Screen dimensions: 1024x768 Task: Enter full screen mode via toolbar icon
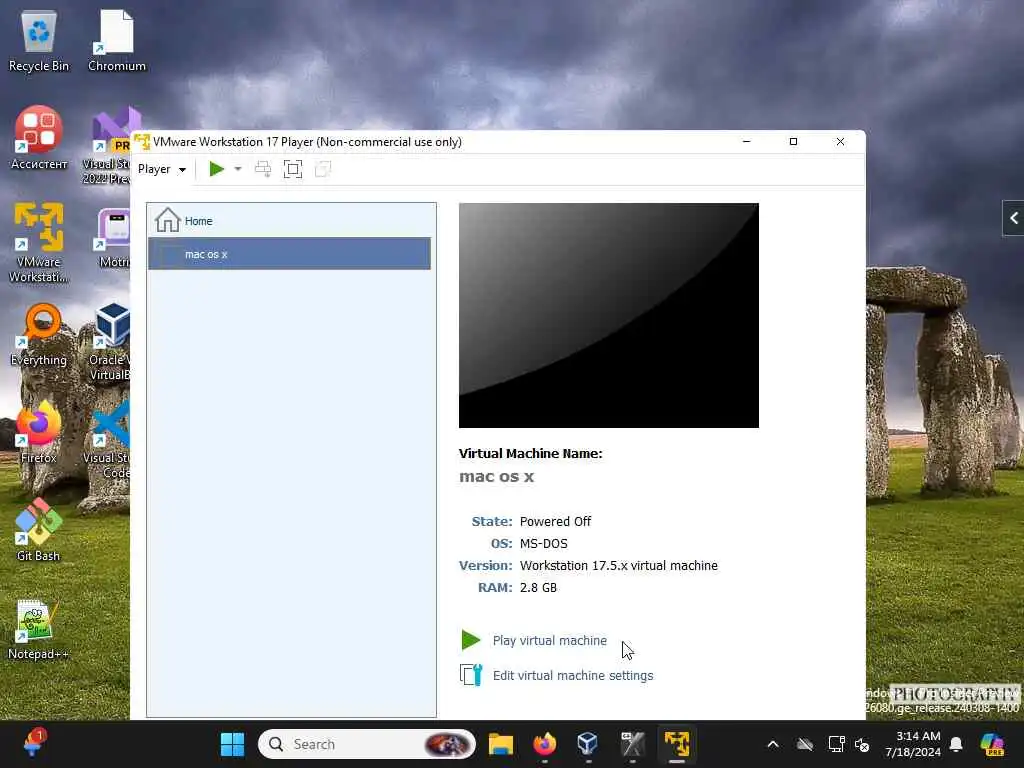(x=293, y=169)
